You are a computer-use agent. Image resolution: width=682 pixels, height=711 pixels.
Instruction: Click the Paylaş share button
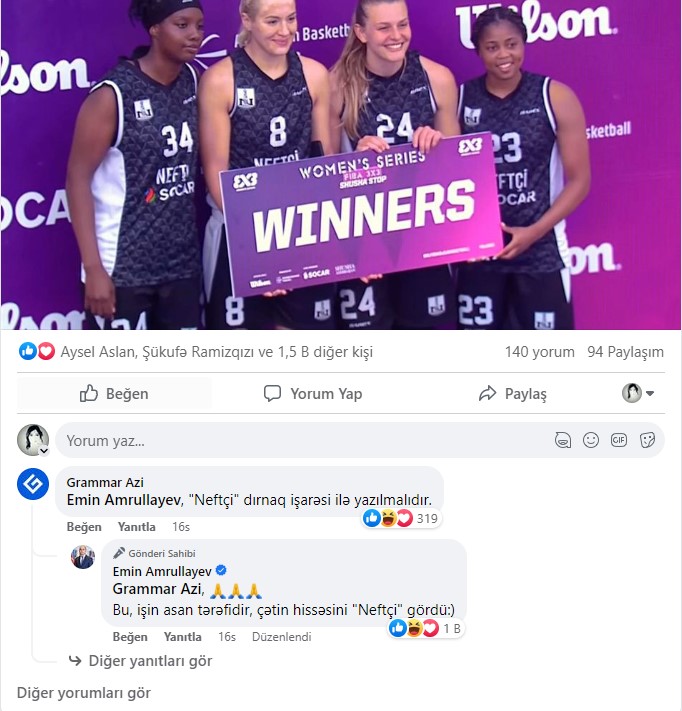[x=513, y=394]
